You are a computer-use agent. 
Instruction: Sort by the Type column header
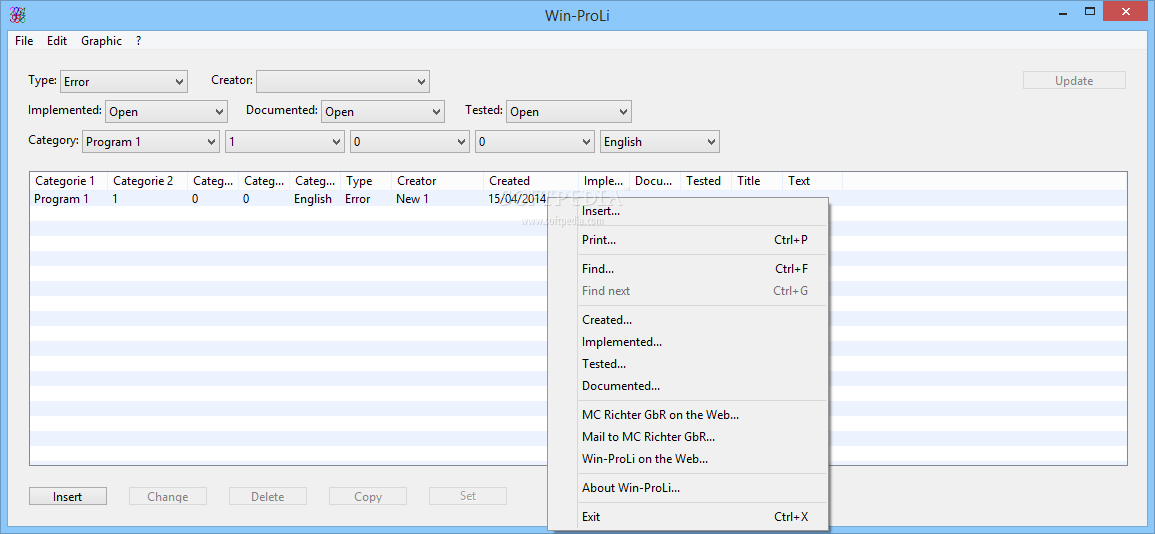point(366,181)
